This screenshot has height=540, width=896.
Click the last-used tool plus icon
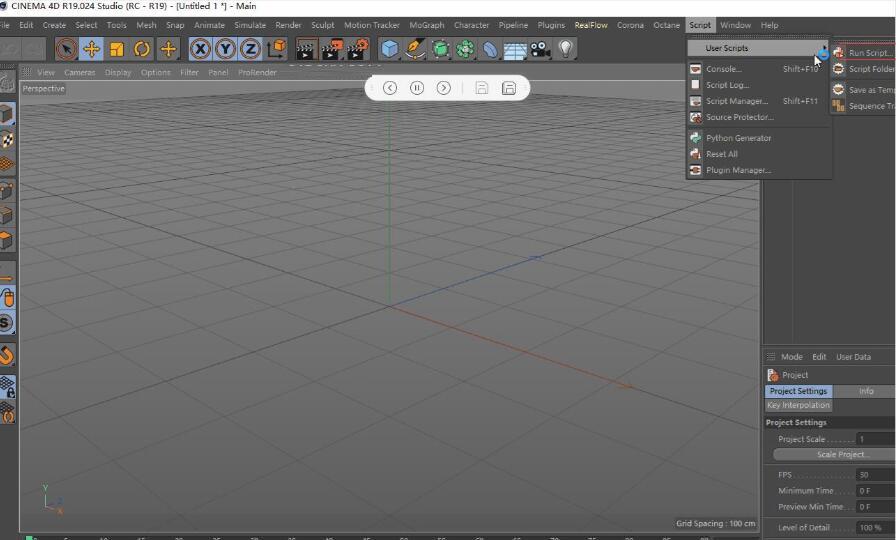[x=168, y=49]
